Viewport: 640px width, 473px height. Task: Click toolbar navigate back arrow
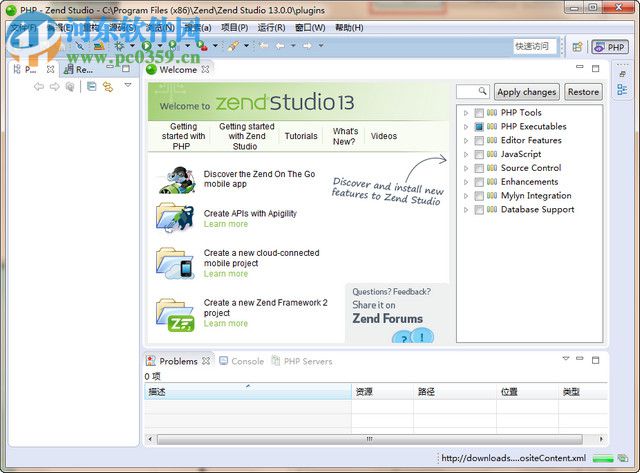[280, 46]
